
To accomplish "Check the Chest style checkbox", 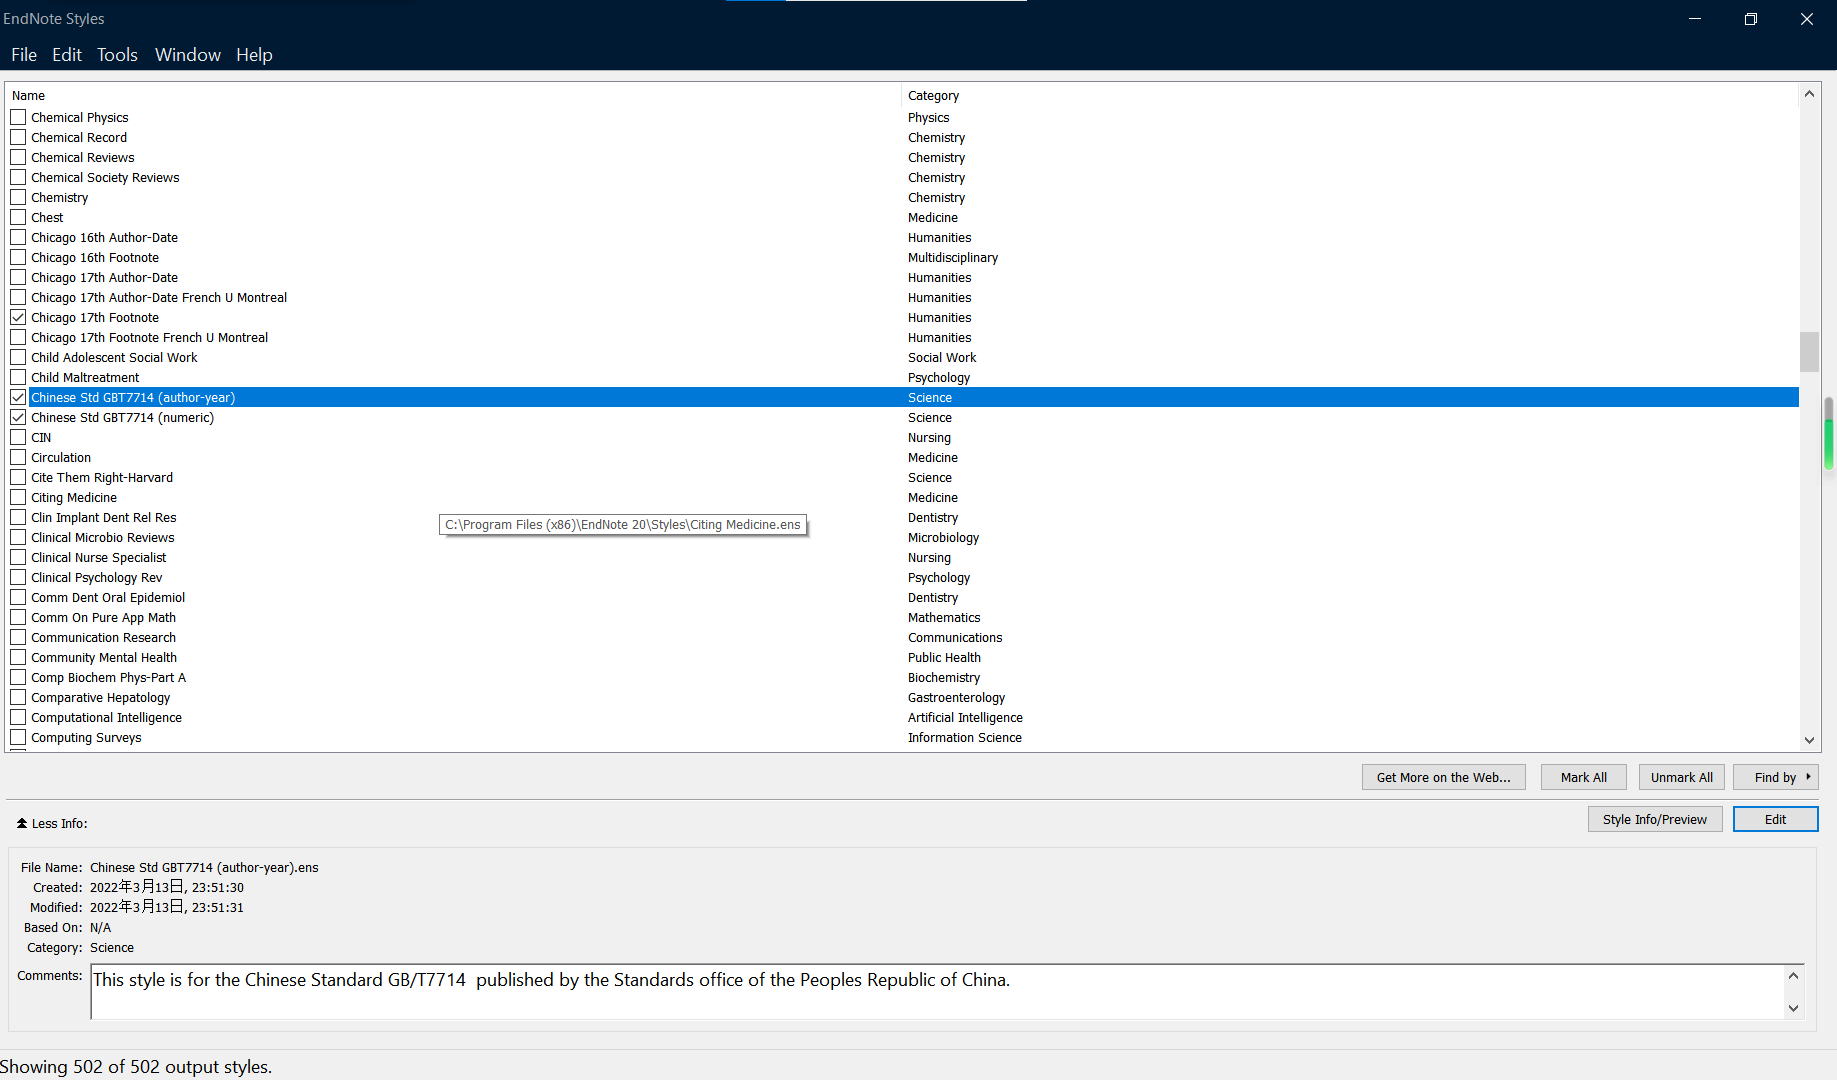I will pos(18,217).
